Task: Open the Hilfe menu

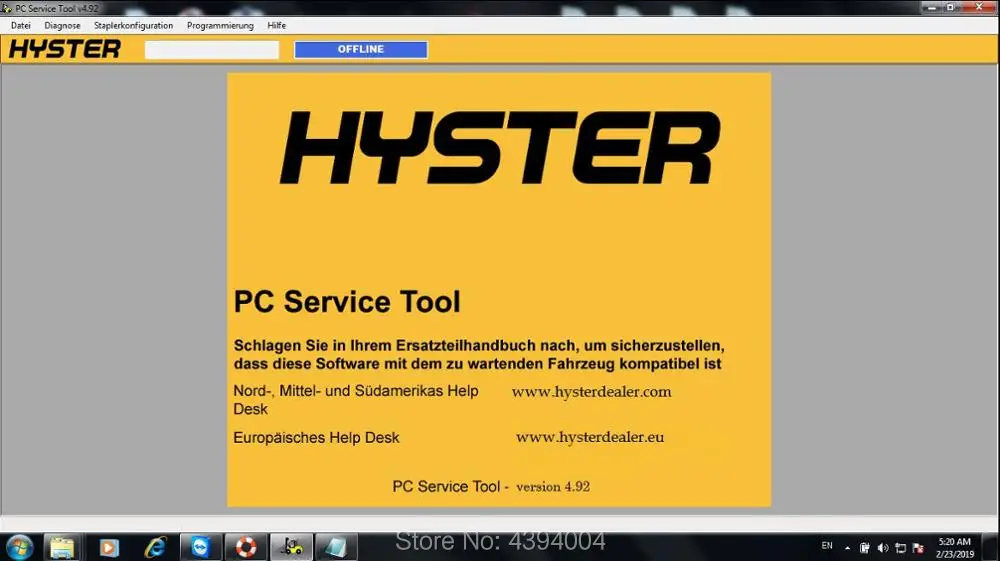Action: tap(276, 26)
